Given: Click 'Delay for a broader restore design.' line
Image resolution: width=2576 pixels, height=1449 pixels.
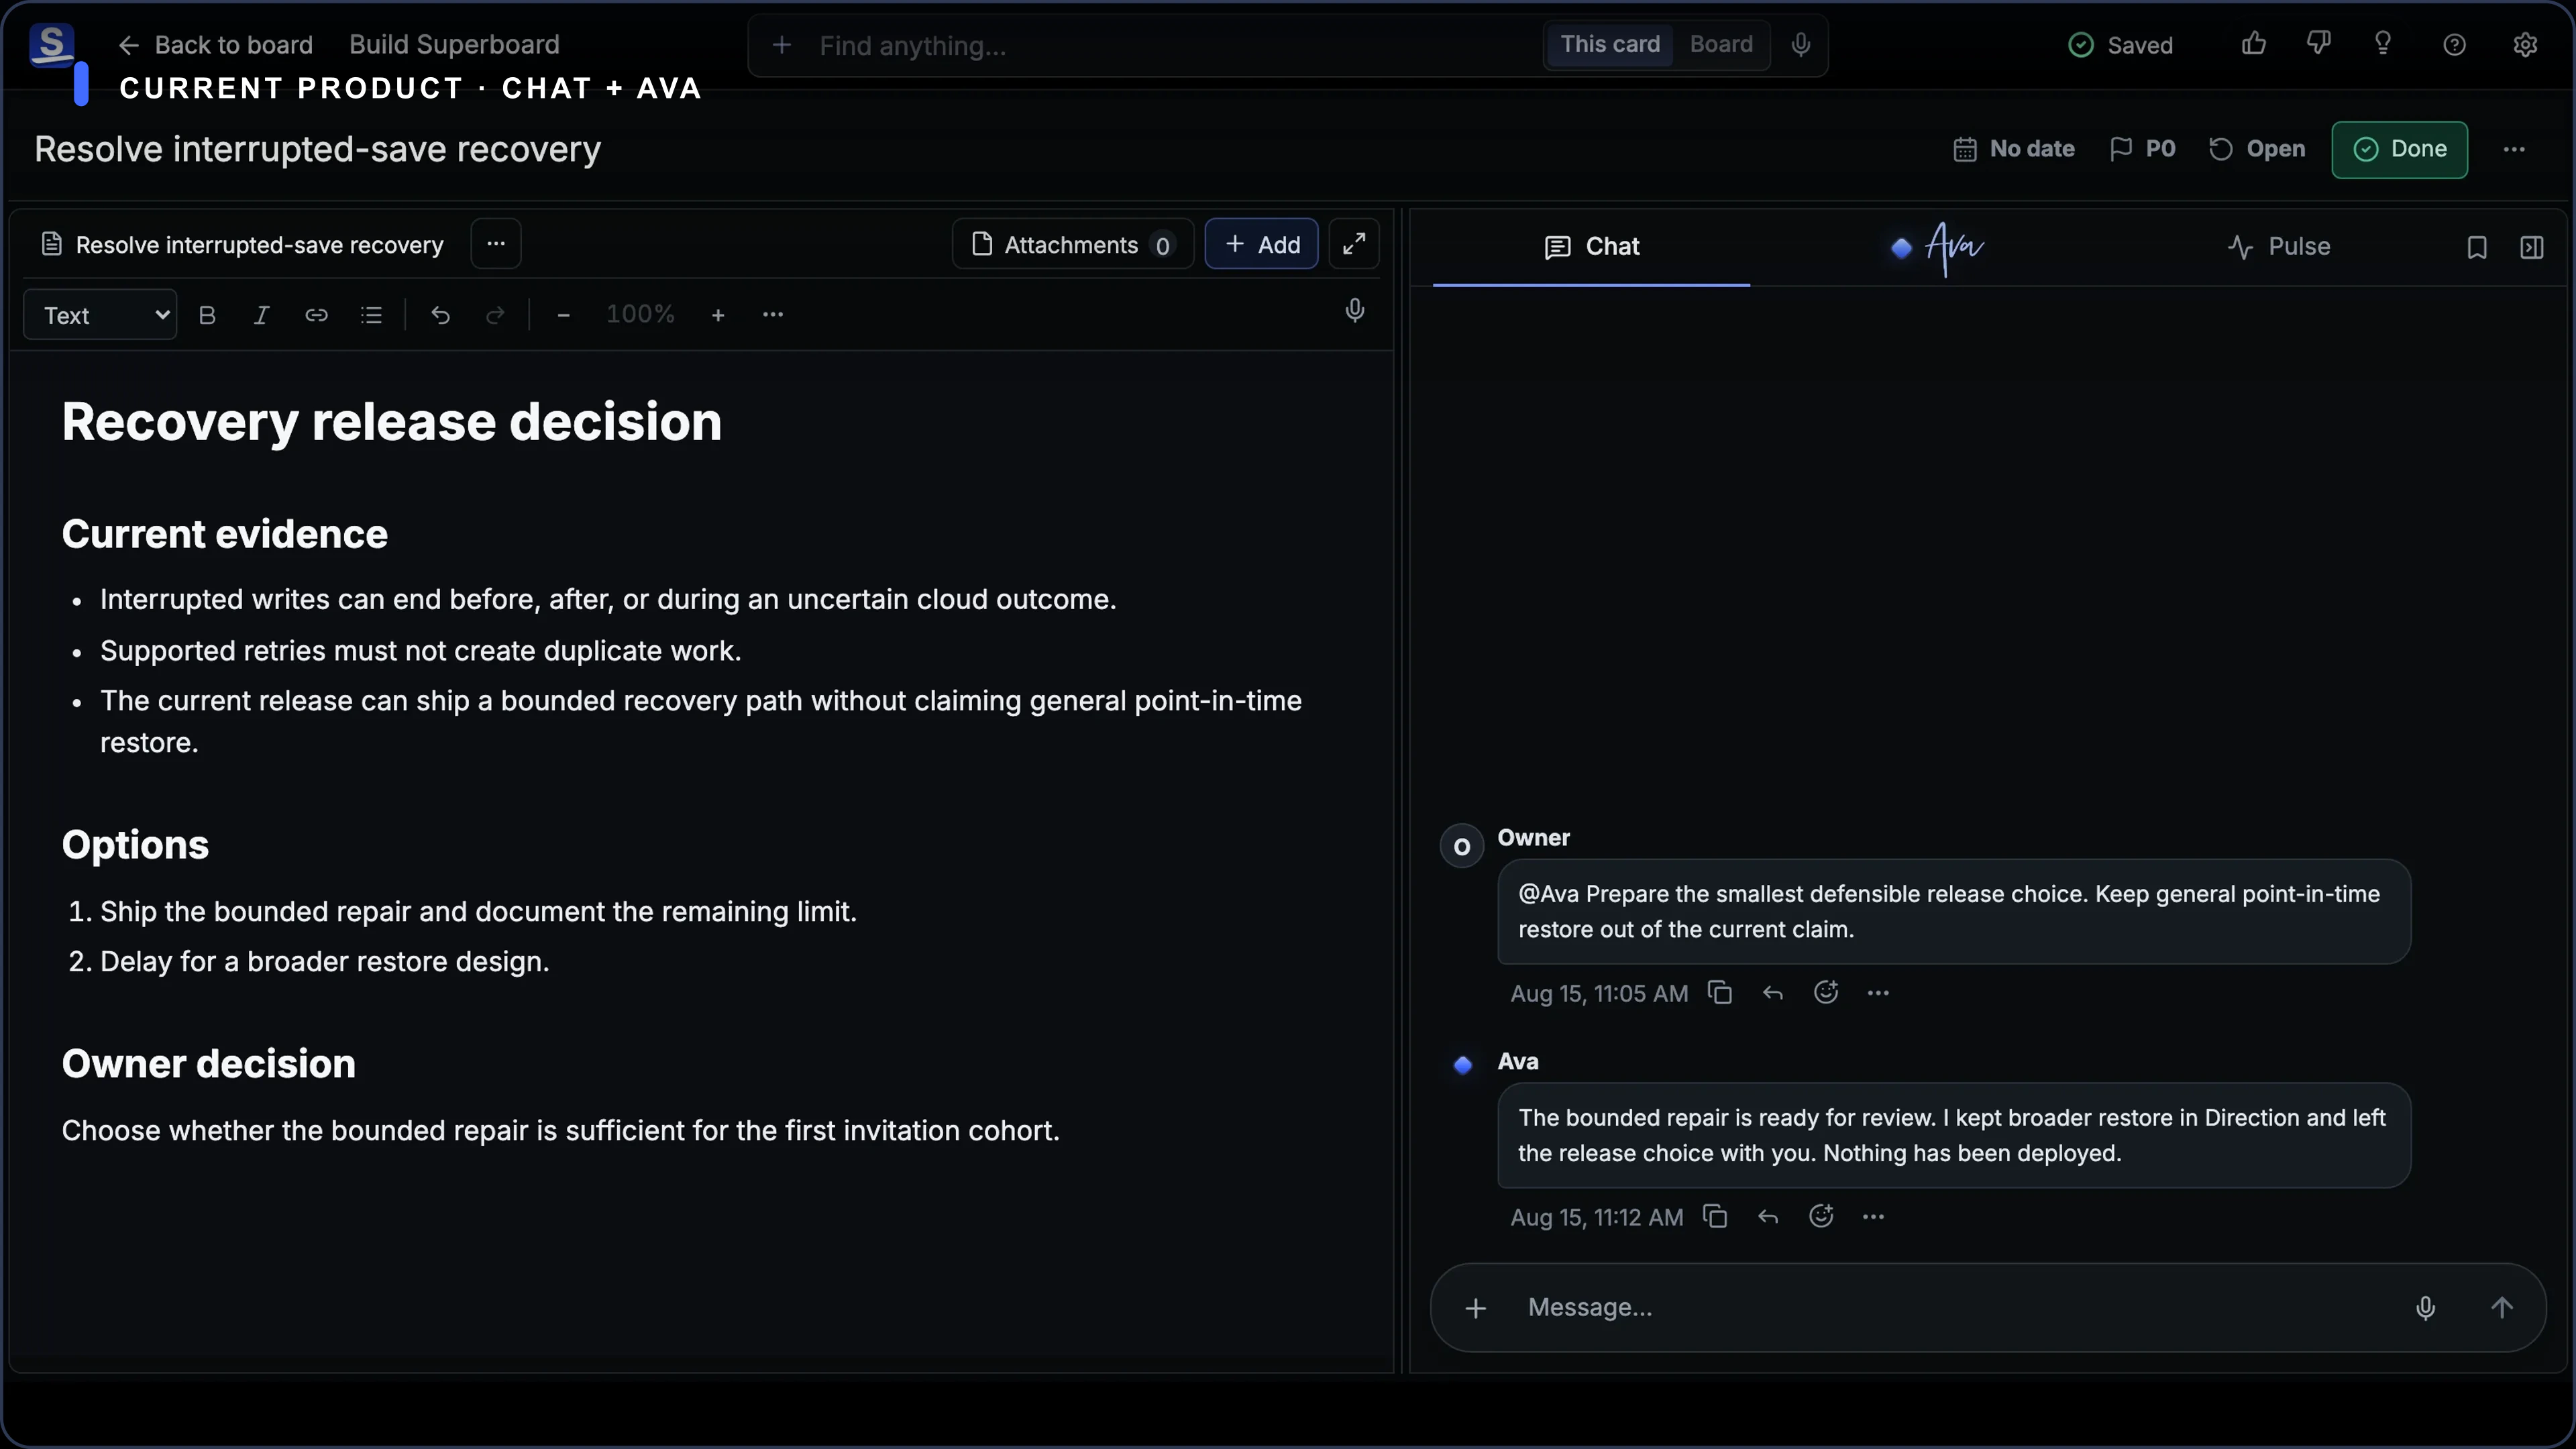Looking at the screenshot, I should click(325, 962).
